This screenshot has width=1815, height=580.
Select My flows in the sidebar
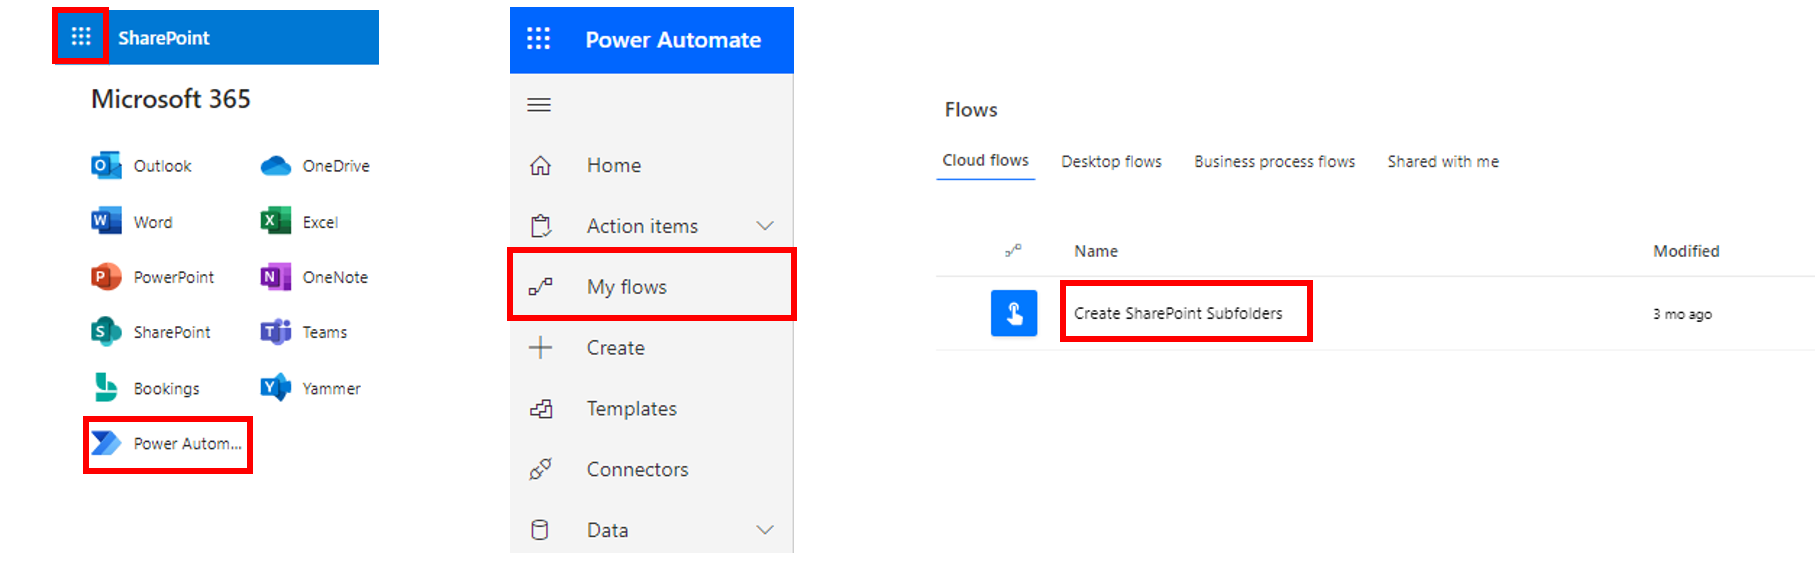click(x=627, y=287)
